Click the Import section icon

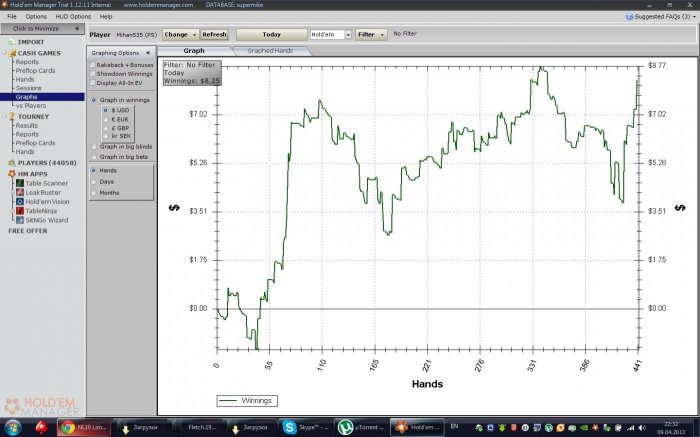(x=10, y=43)
